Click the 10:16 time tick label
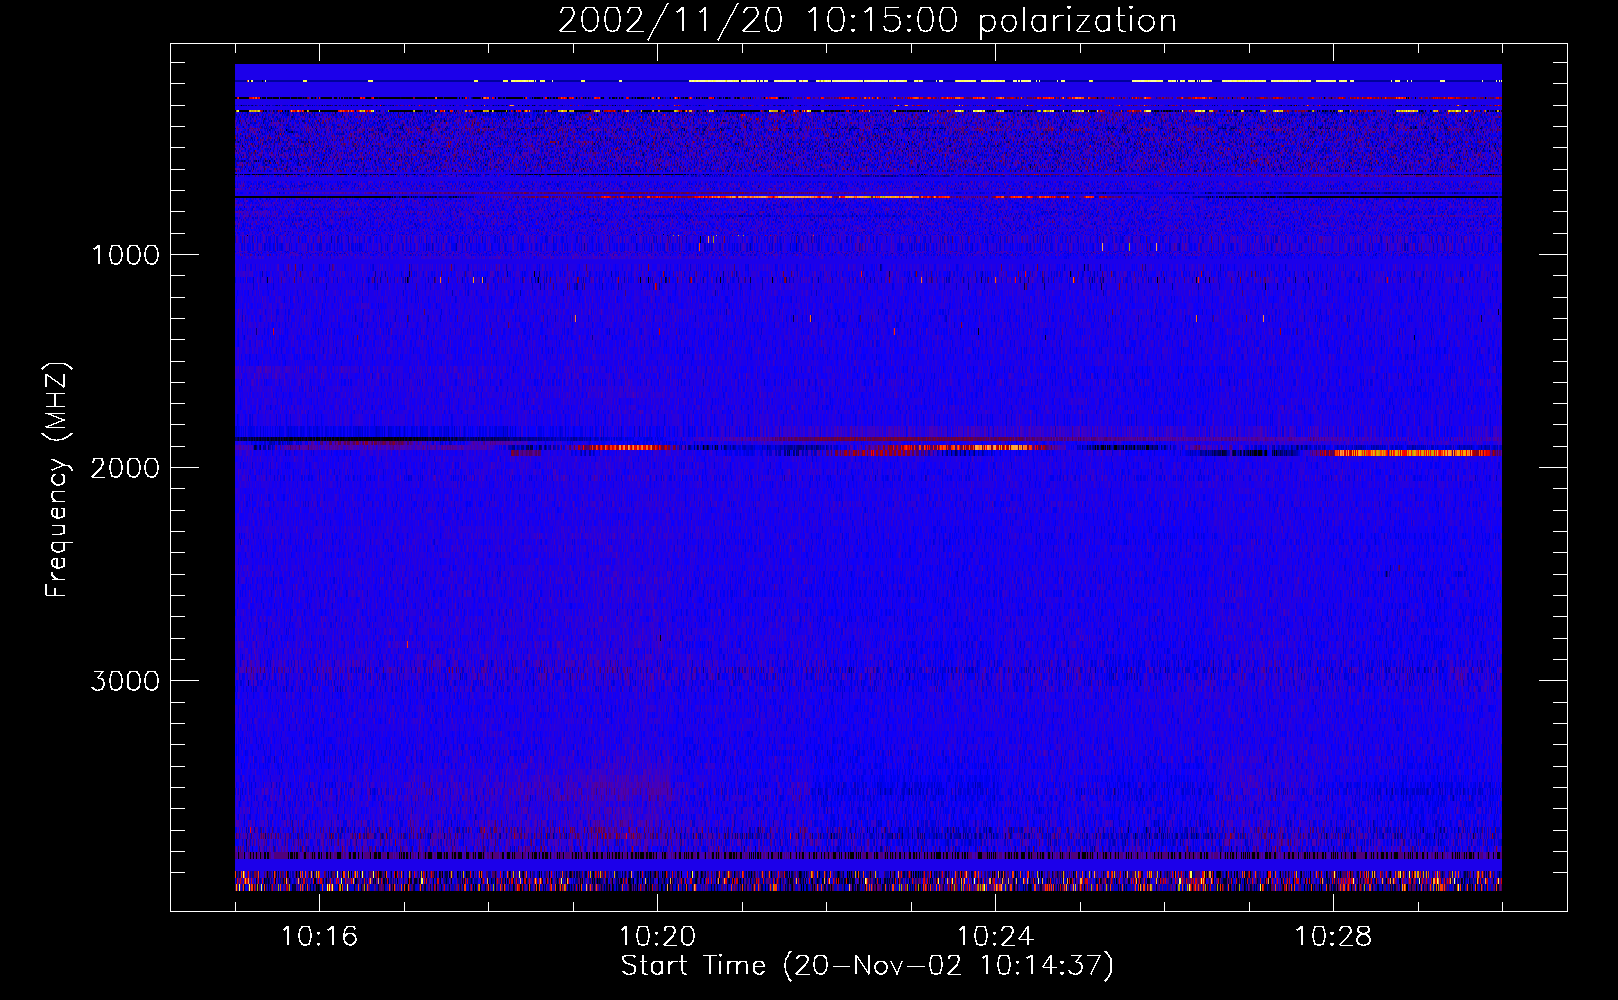 pyautogui.click(x=319, y=937)
